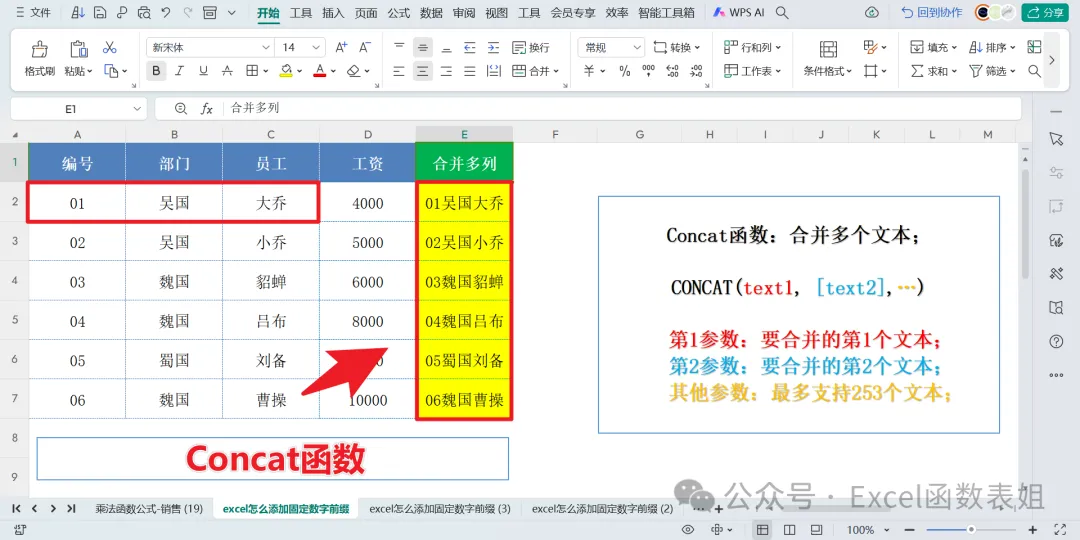
Task: Select the Format Painter (格式刷) tool
Action: pyautogui.click(x=40, y=58)
